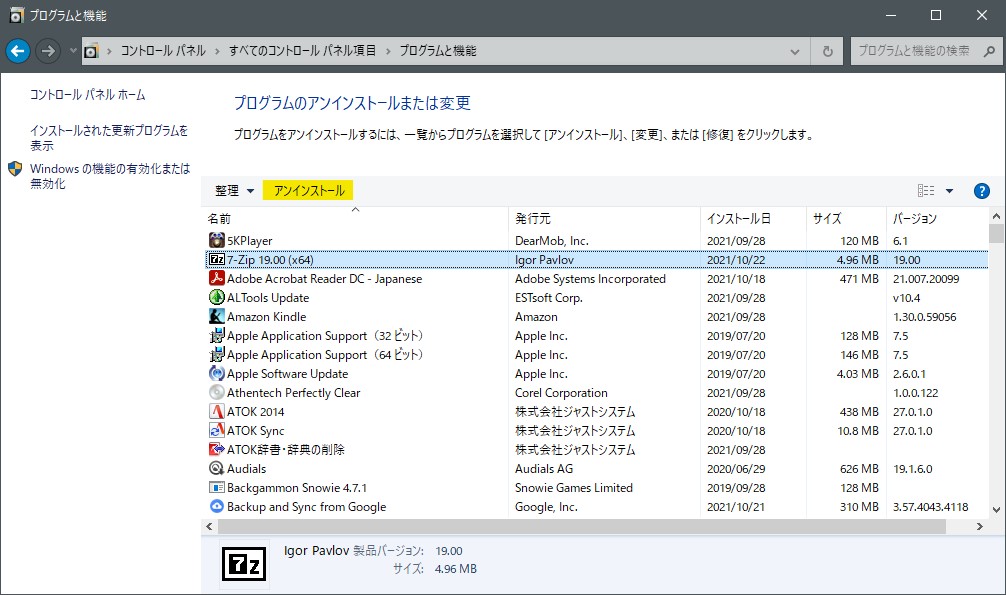Screen dimensions: 1006x595
Task: Click the ATOK 2014 icon
Action: [x=217, y=411]
